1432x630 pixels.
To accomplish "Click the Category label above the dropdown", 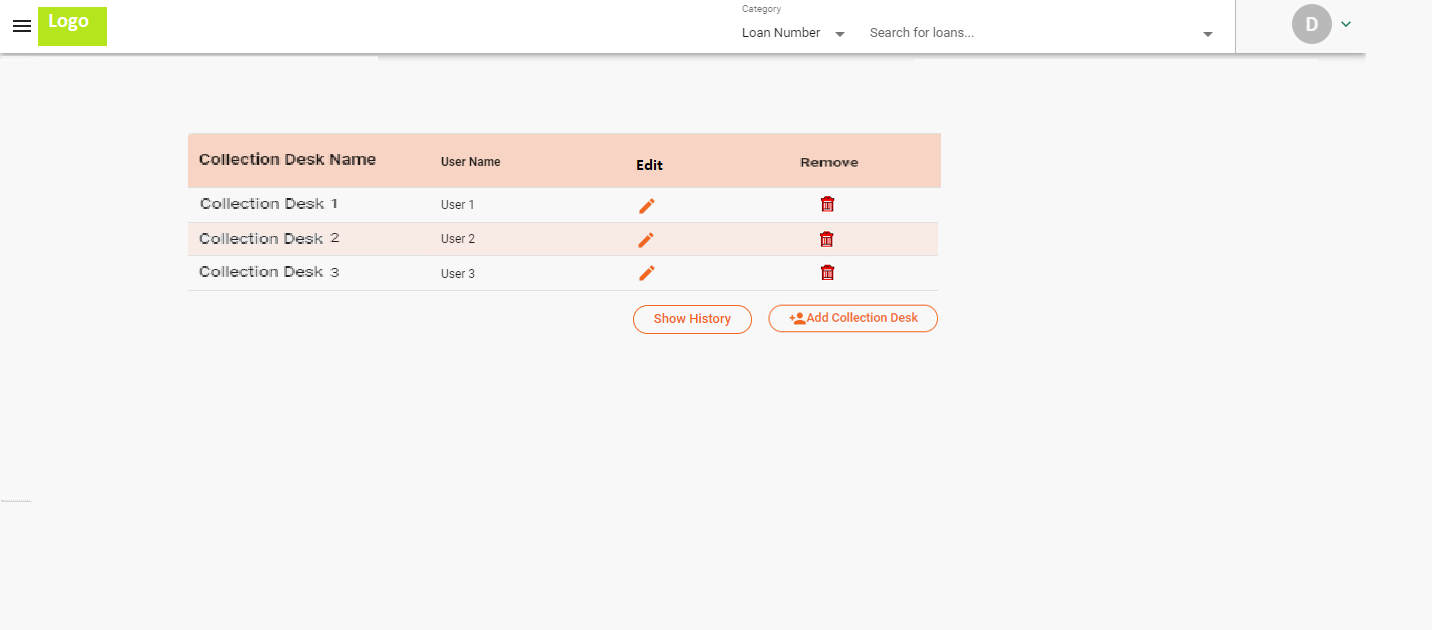I will click(x=761, y=9).
